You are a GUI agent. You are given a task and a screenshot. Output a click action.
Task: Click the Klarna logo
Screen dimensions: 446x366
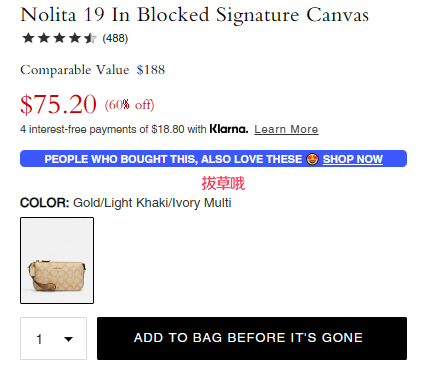(229, 129)
